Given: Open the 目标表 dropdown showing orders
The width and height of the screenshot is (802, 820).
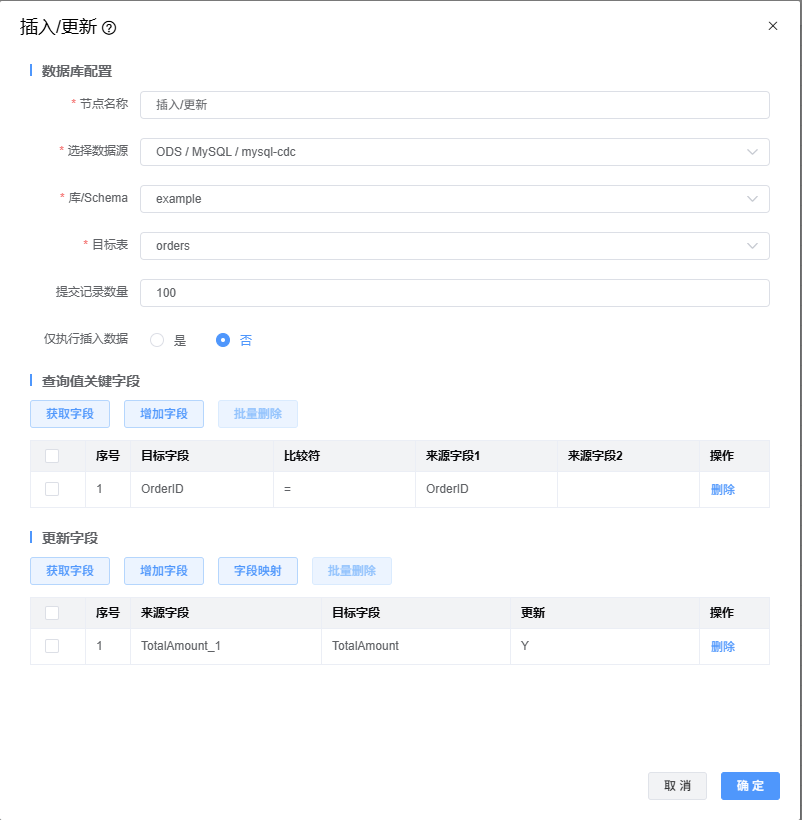Looking at the screenshot, I should click(x=455, y=246).
